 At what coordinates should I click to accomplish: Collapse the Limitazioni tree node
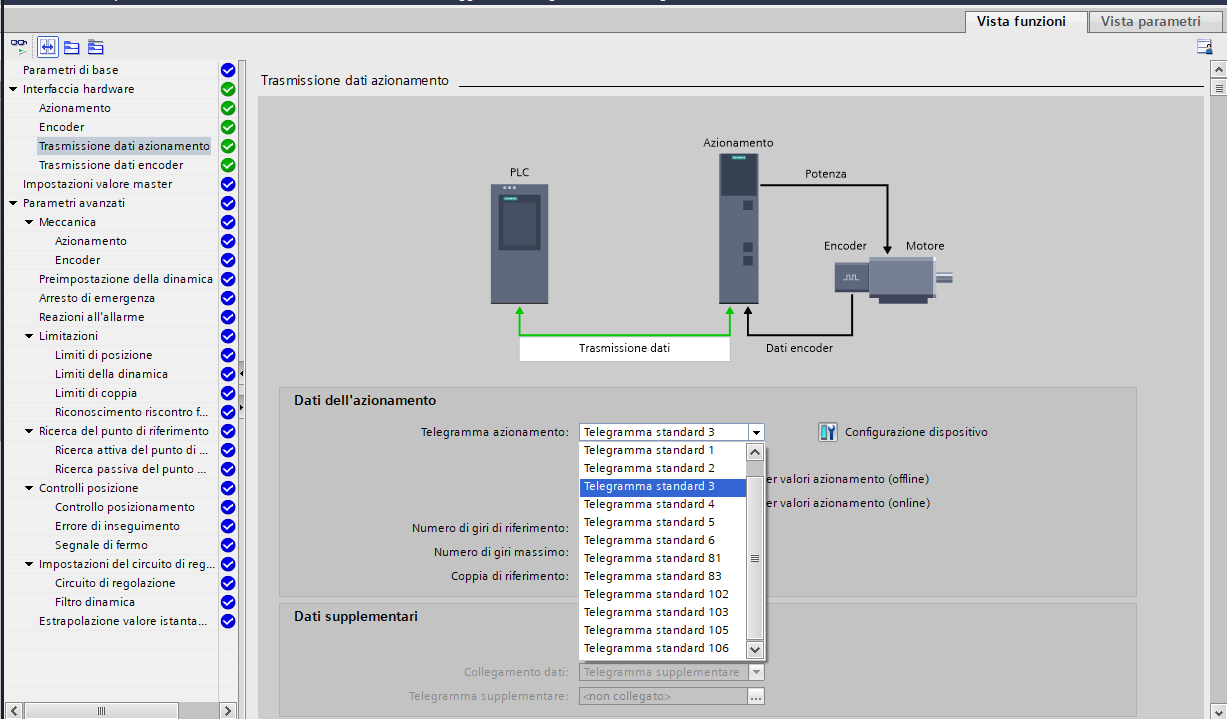coord(29,336)
